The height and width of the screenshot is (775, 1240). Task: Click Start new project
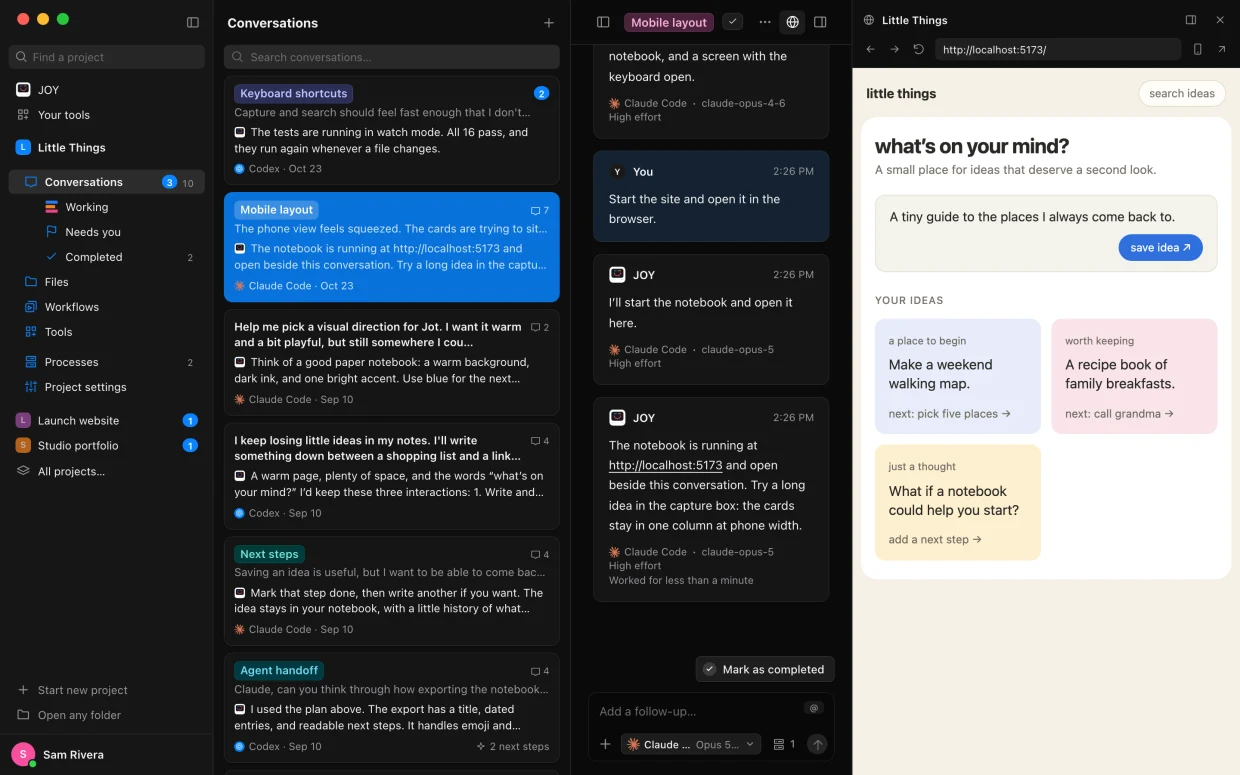(x=107, y=690)
